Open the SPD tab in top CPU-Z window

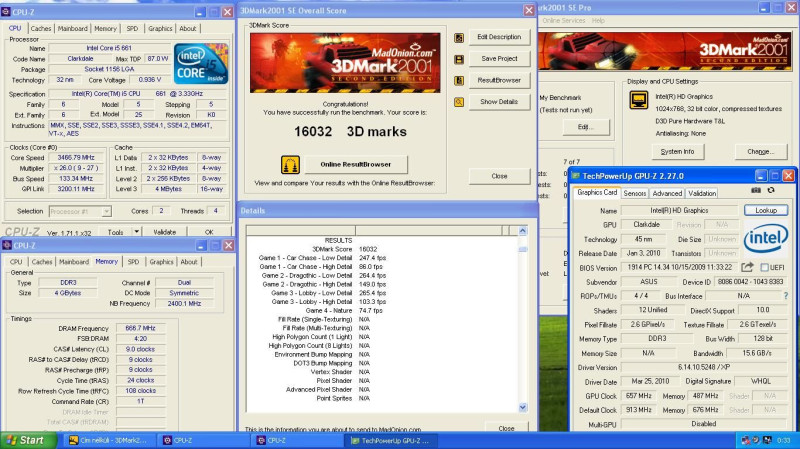132,29
